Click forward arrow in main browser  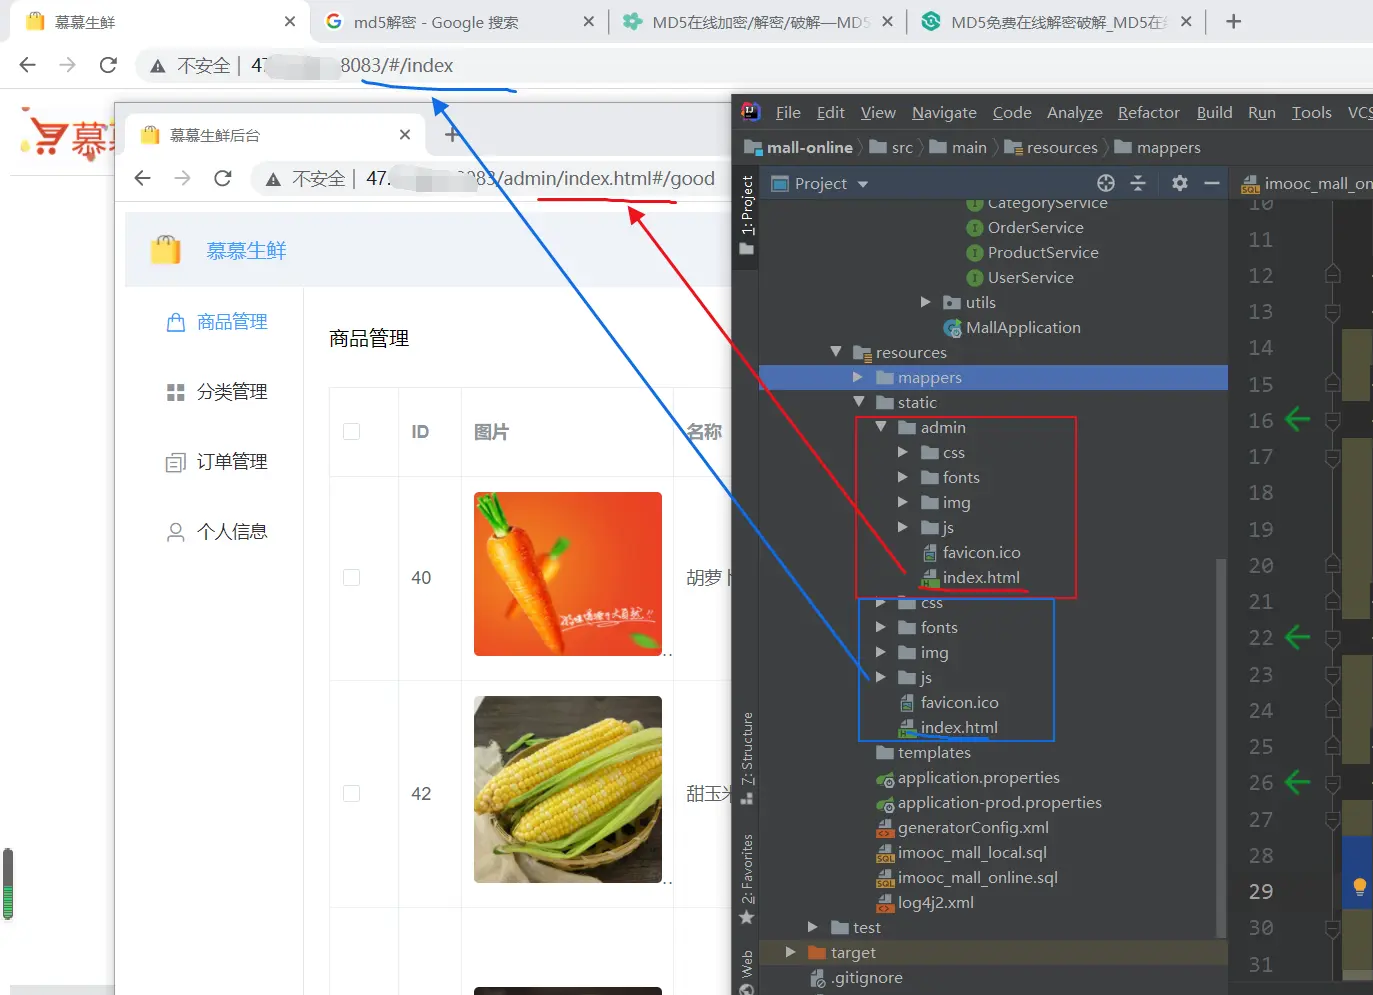pos(67,65)
